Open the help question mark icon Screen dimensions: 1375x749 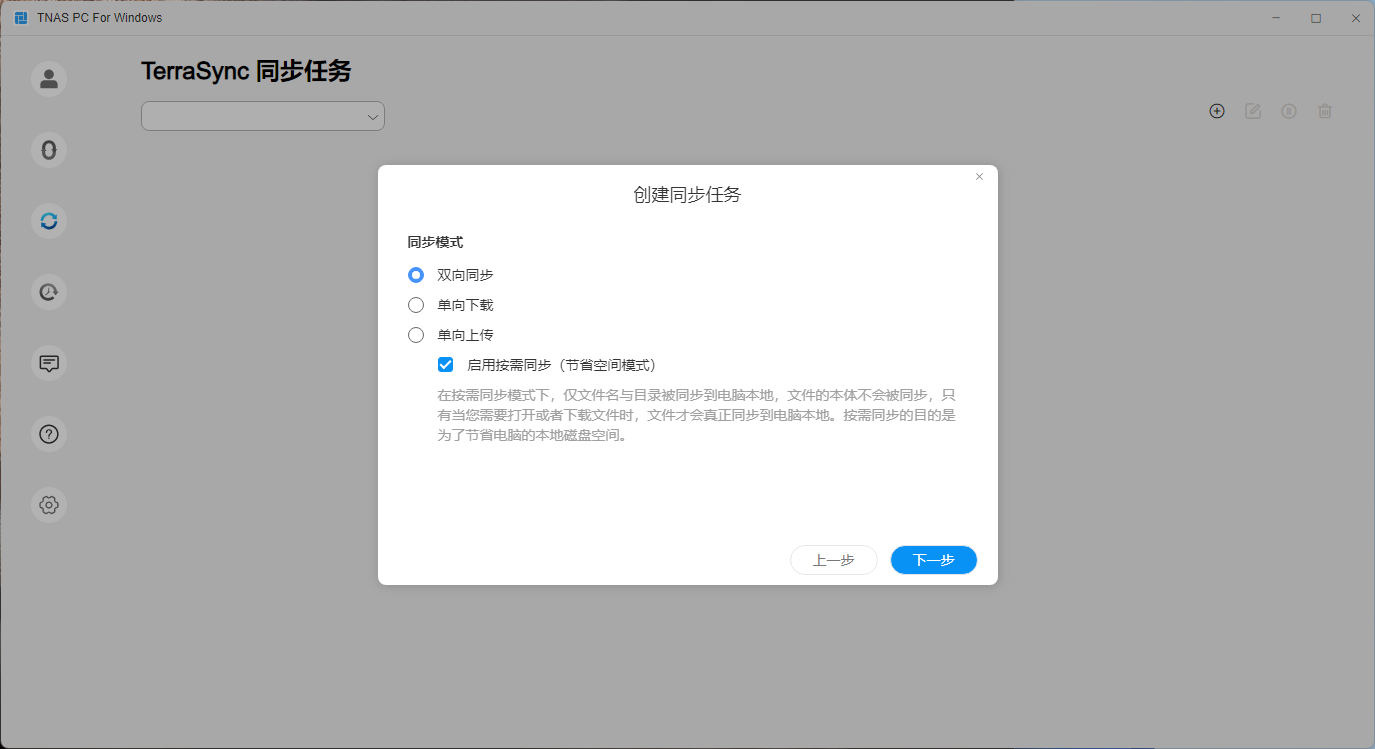(x=49, y=434)
